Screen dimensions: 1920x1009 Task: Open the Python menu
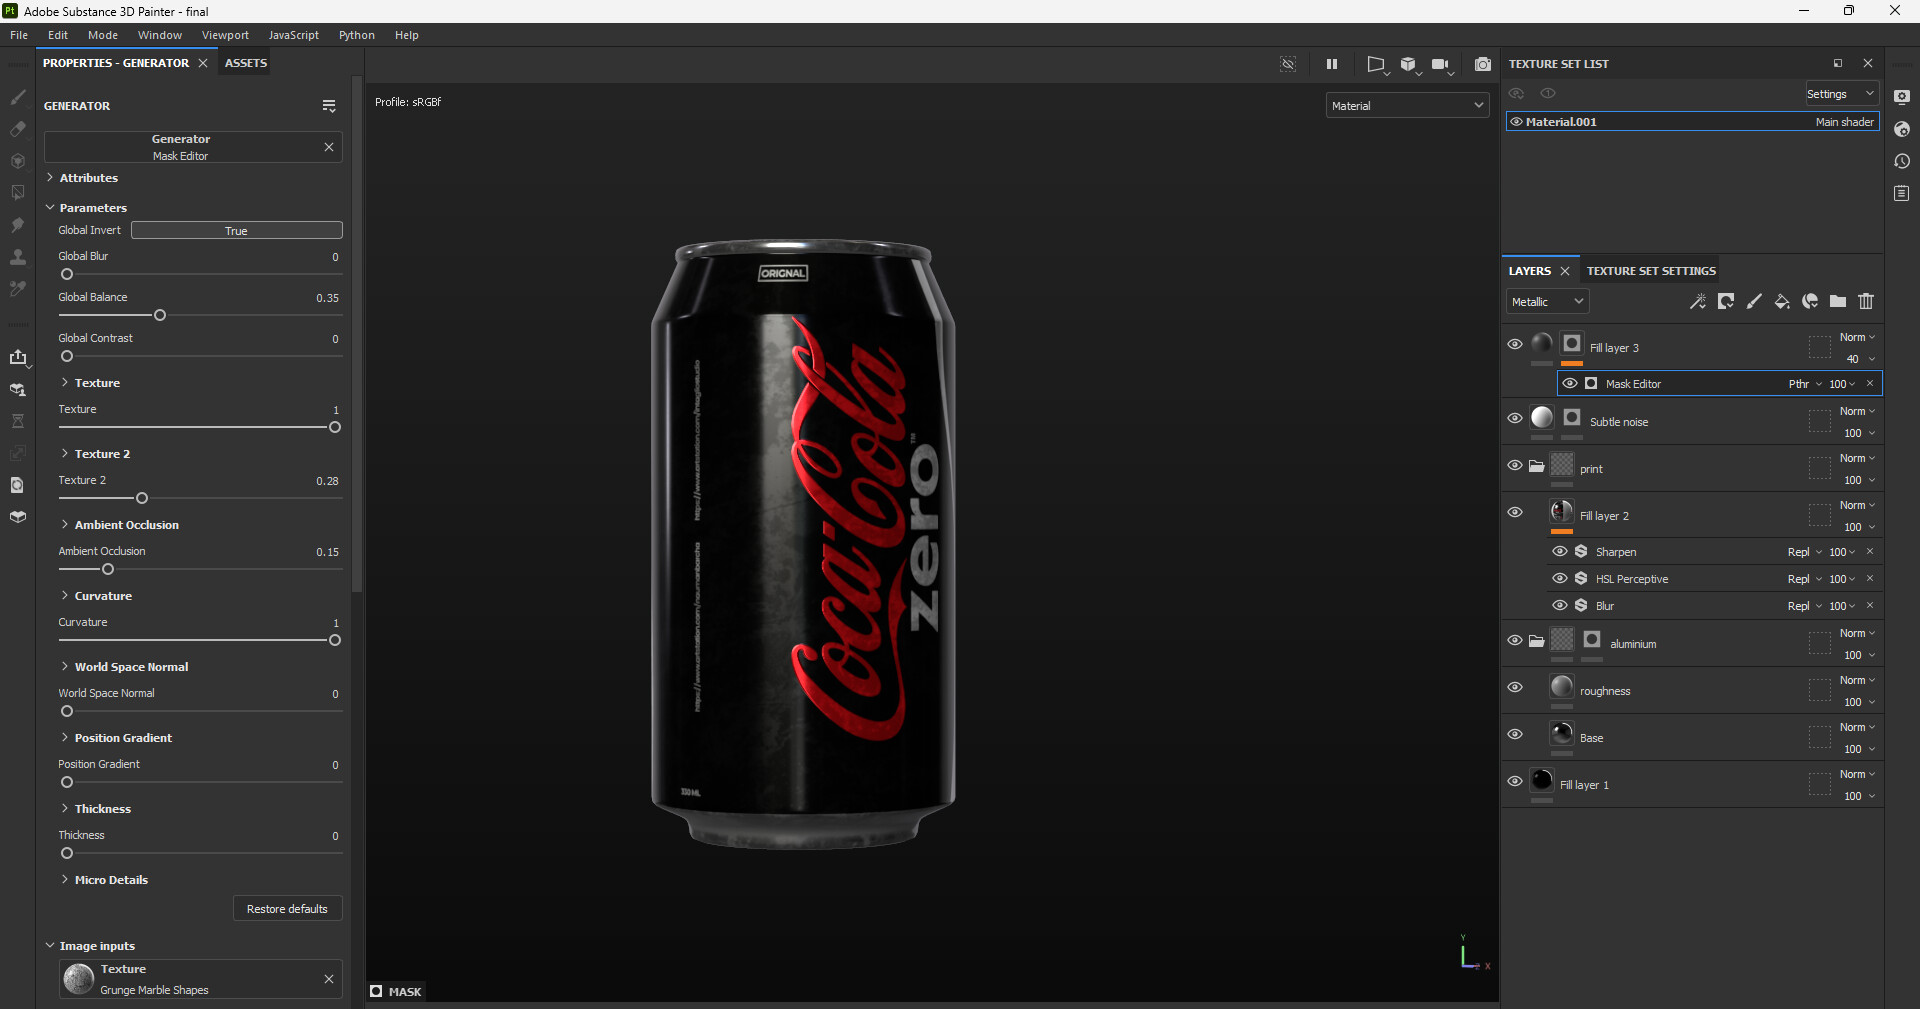tap(356, 34)
